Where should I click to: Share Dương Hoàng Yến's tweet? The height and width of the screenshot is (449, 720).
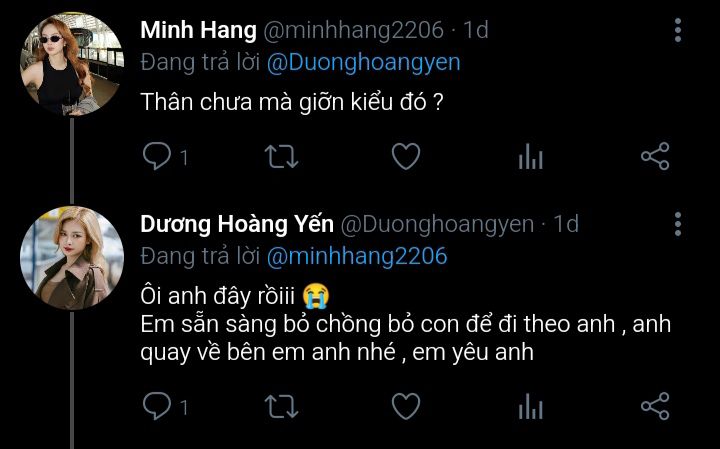coord(654,405)
